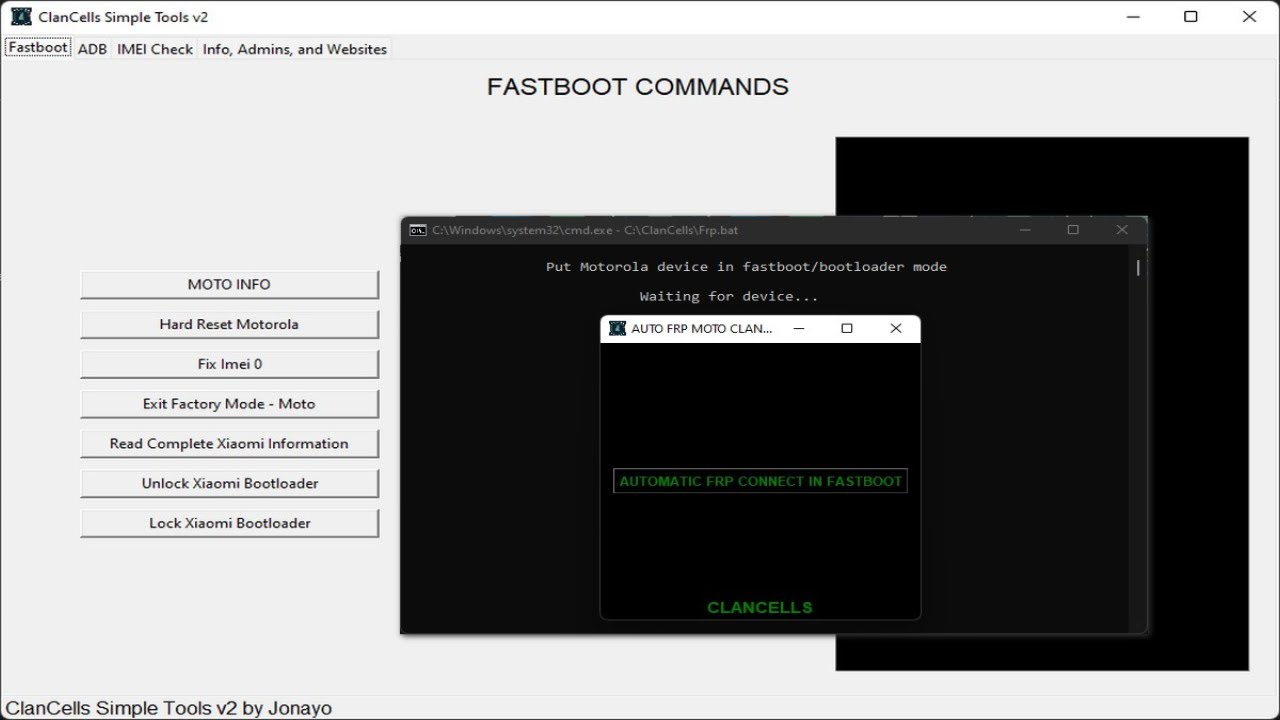Click Unlock Xiaomi Bootloader
The width and height of the screenshot is (1280, 720).
229,483
